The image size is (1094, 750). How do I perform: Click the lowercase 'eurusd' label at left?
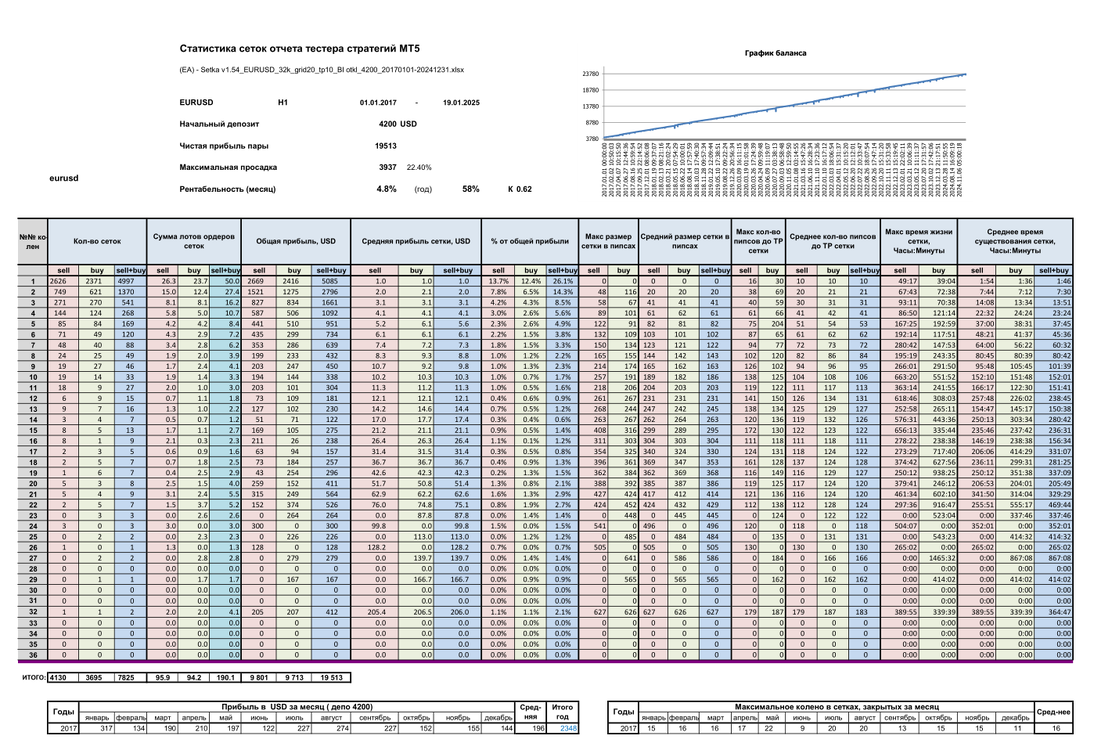(63, 178)
